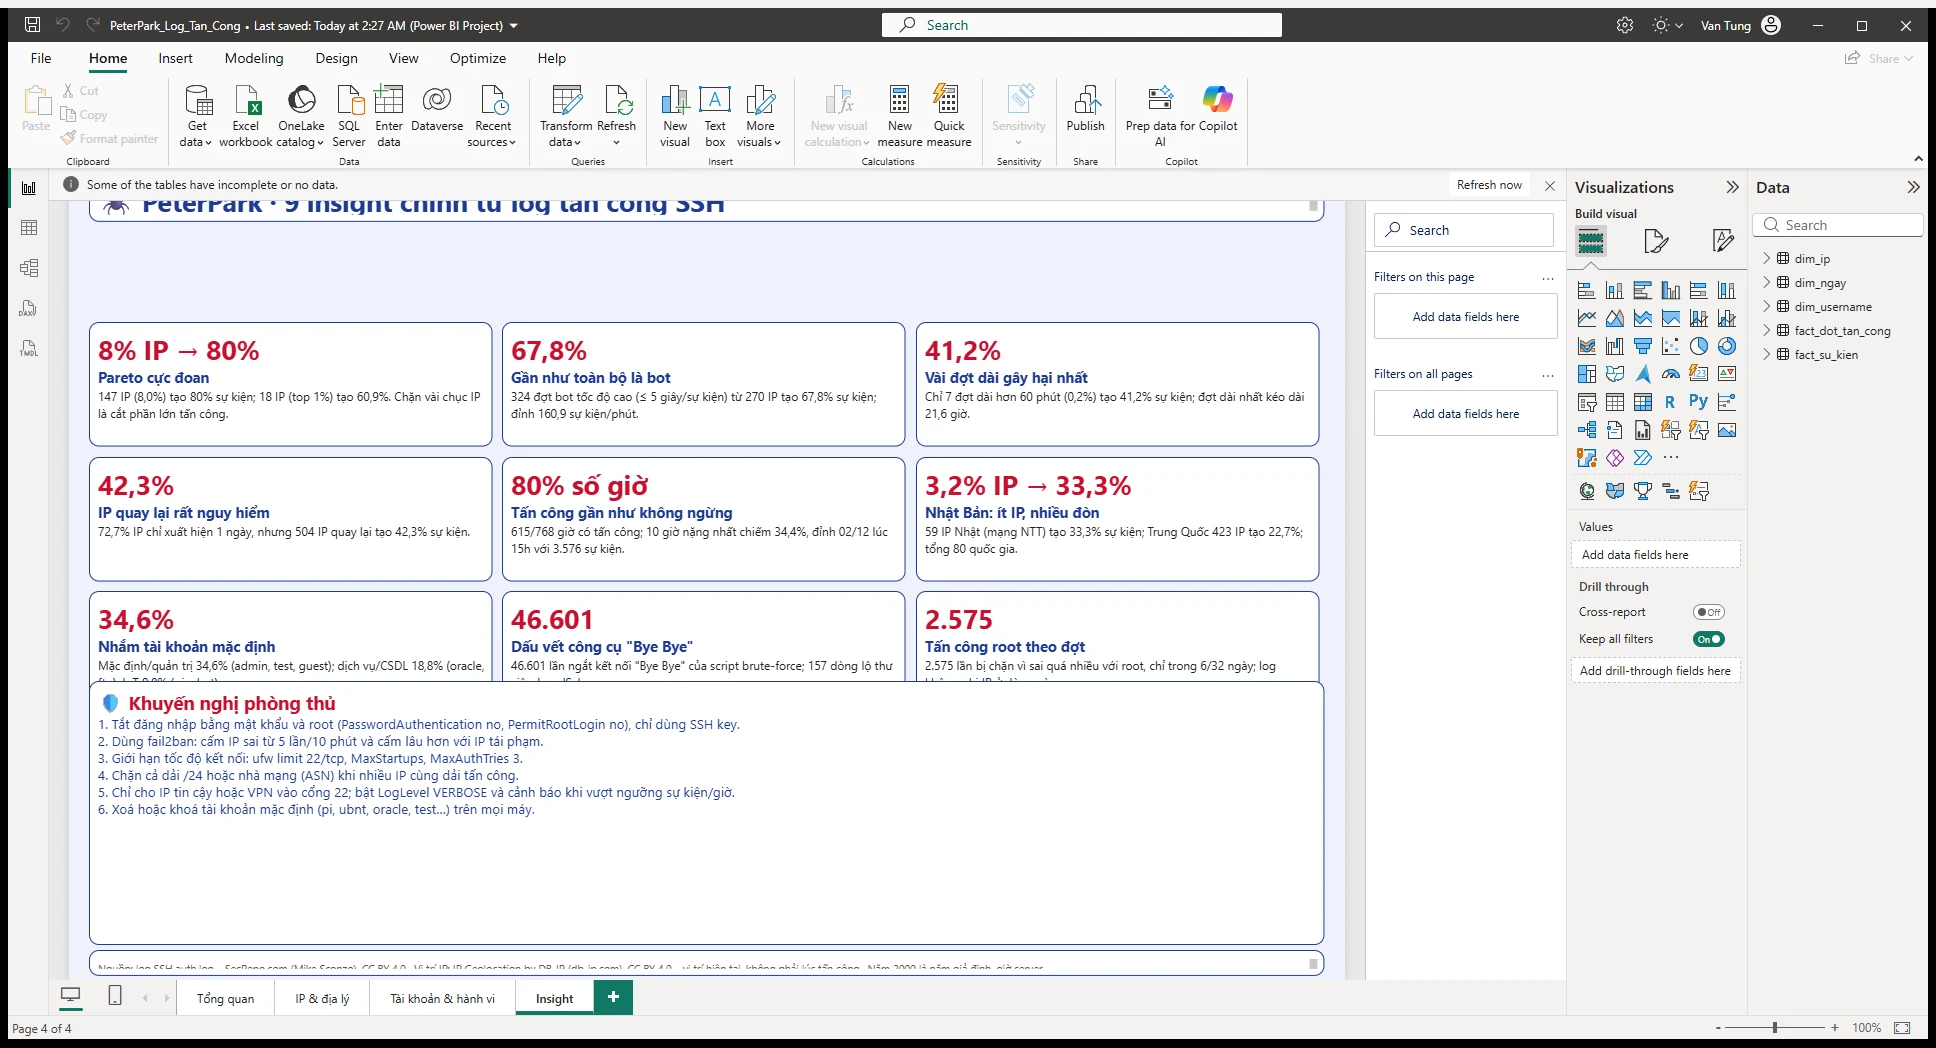Switch to Table view in left sidebar

coord(29,228)
